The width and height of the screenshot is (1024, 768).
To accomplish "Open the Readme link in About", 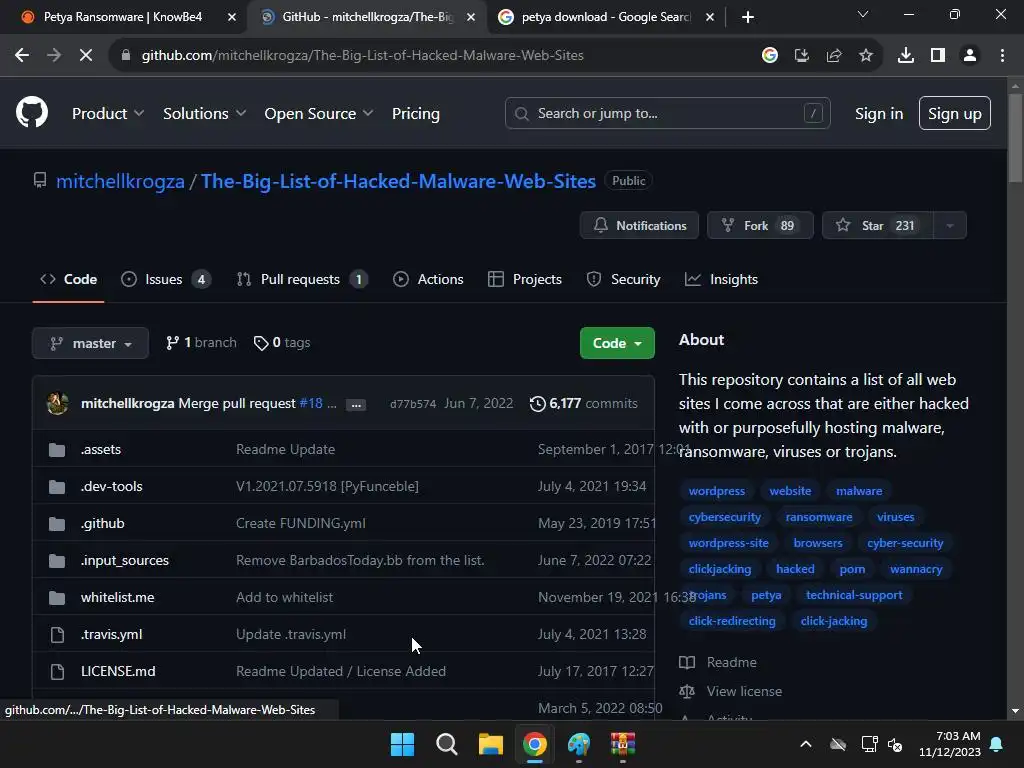I will [731, 662].
